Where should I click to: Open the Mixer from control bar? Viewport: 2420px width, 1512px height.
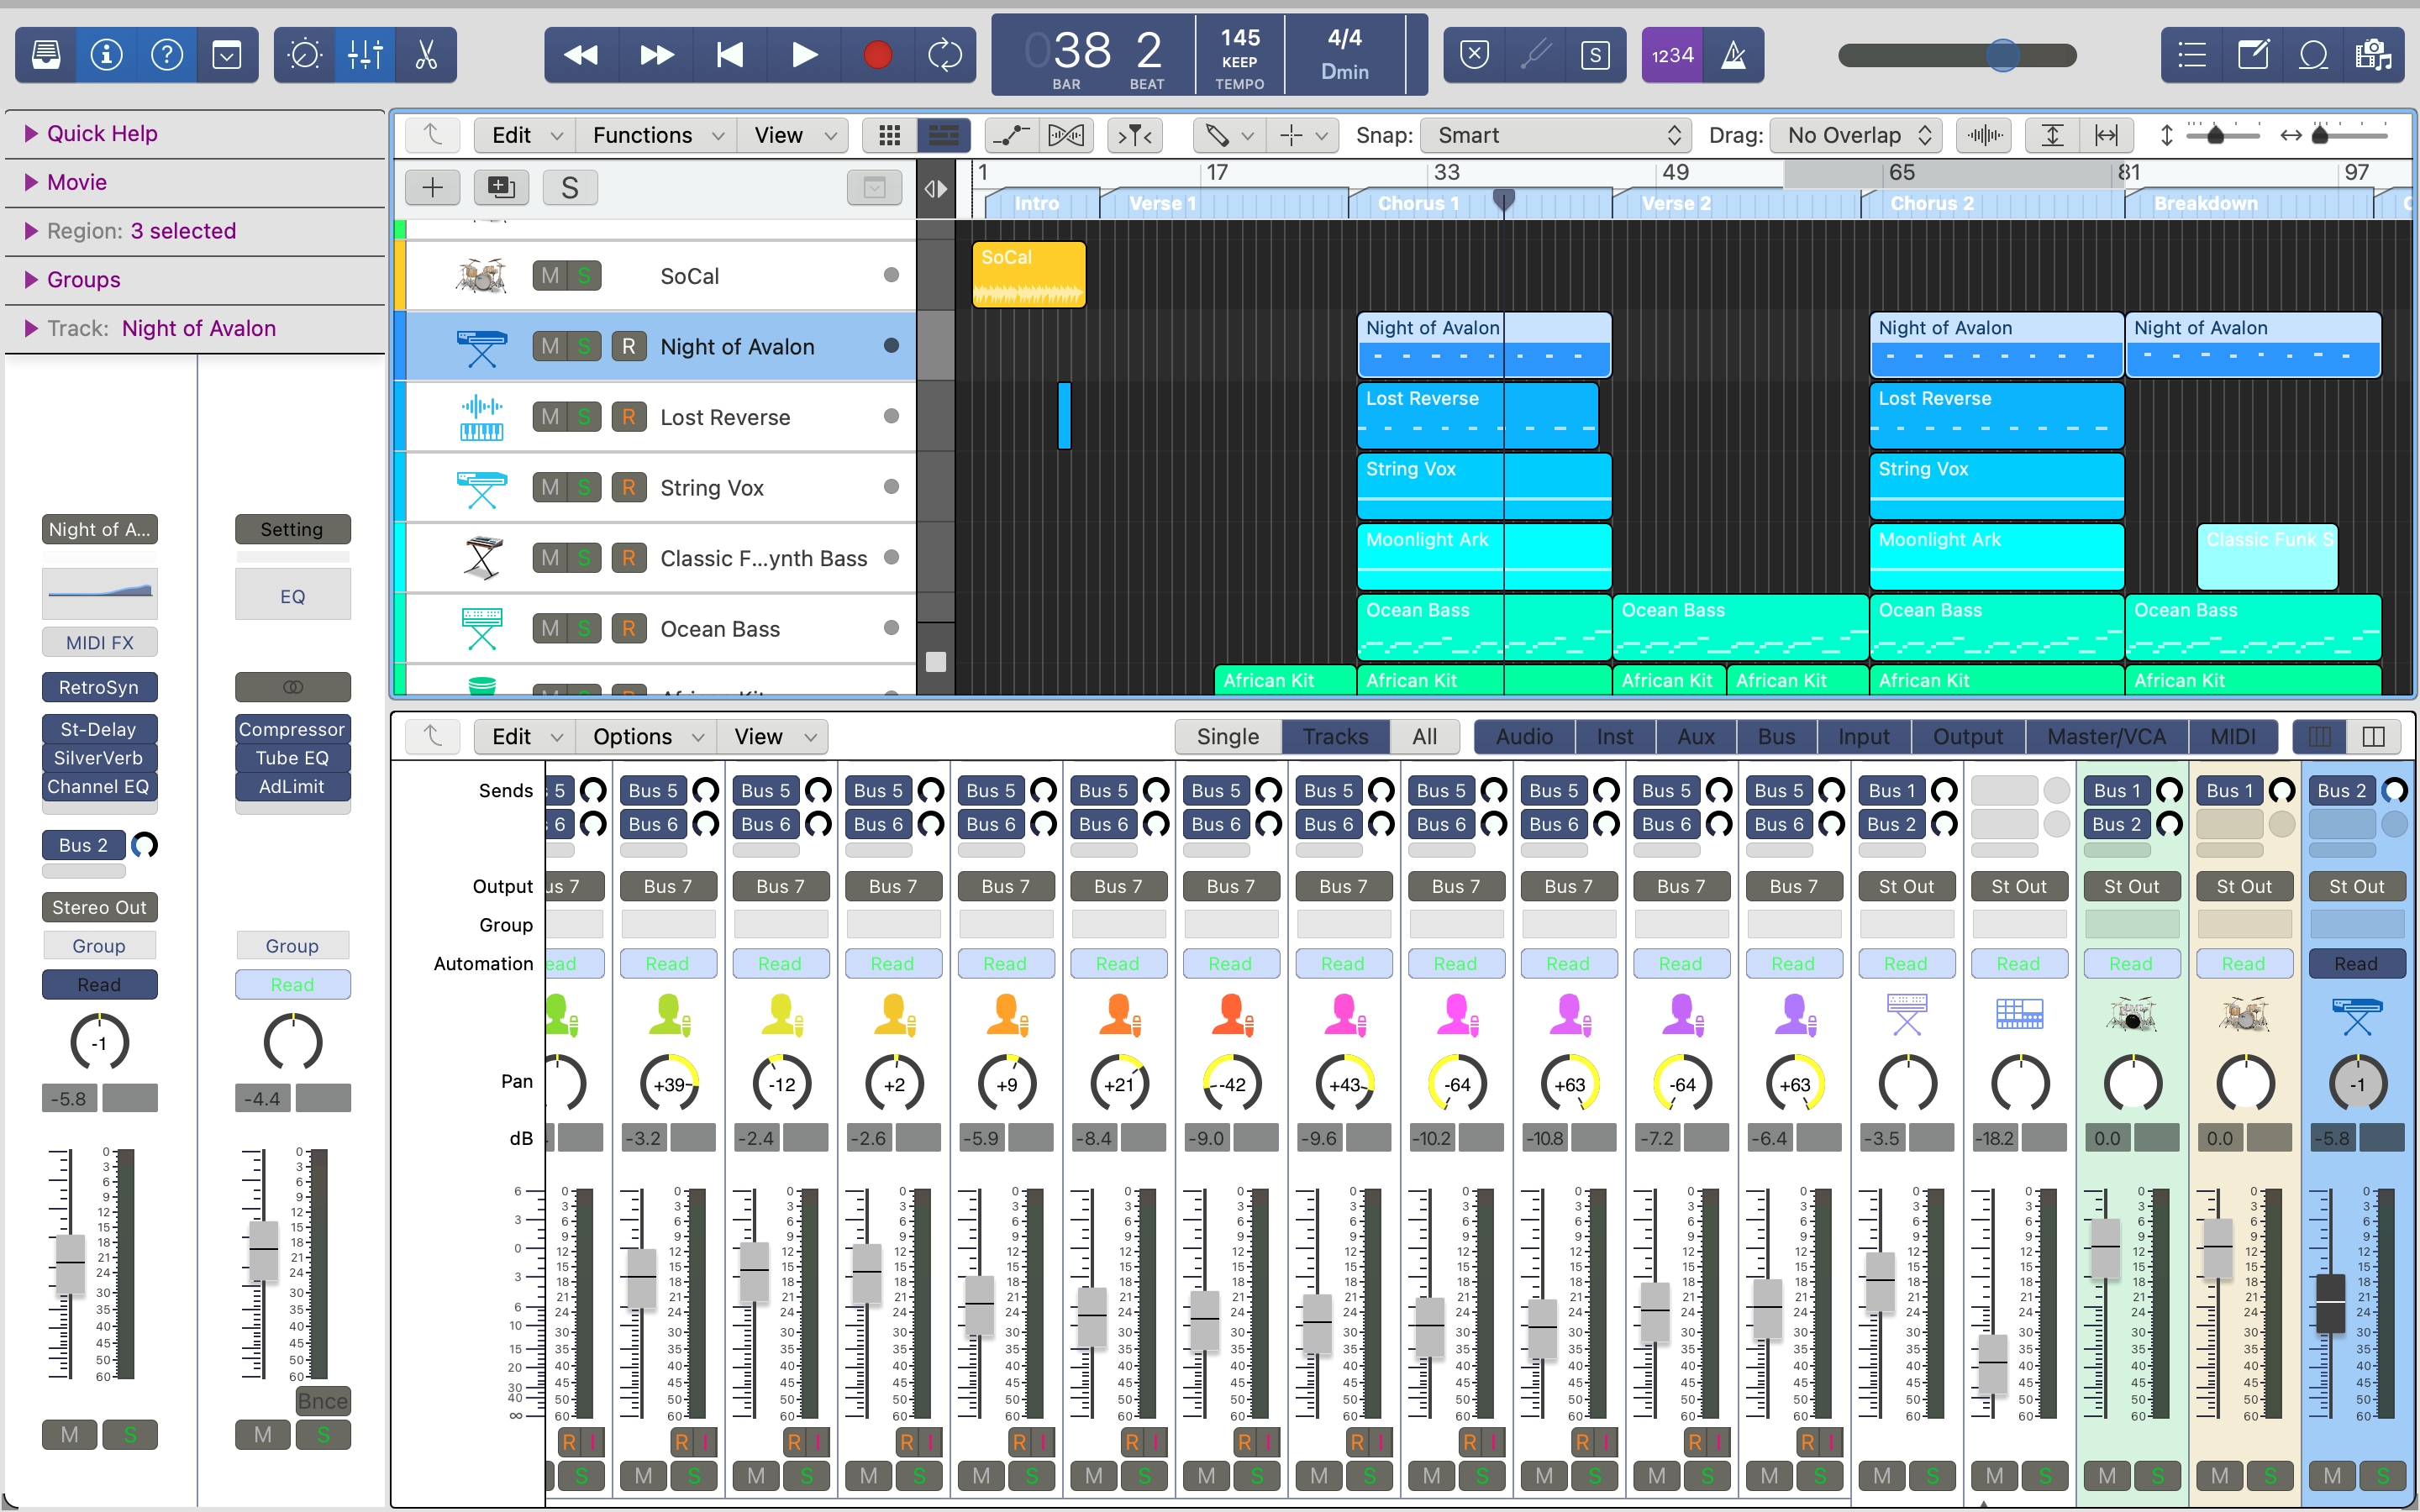(365, 55)
